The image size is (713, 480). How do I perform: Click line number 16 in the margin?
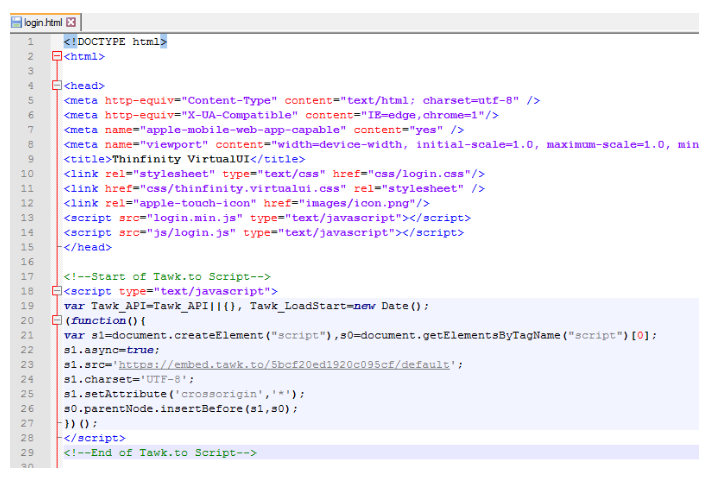[27, 262]
